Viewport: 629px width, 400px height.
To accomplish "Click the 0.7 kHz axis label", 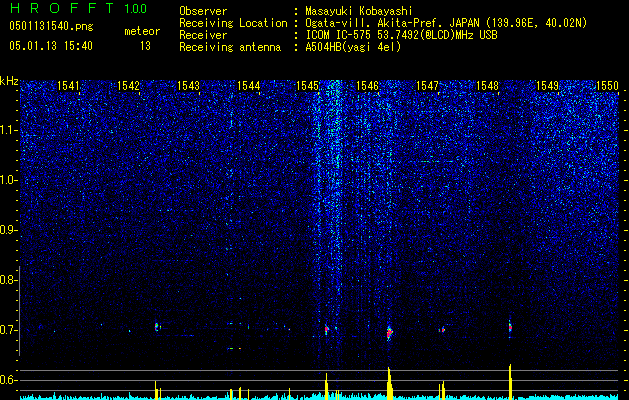I will coord(7,330).
